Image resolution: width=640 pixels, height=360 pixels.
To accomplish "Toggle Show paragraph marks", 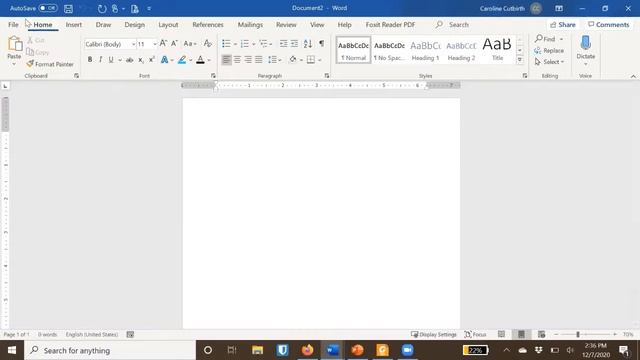I will (322, 43).
